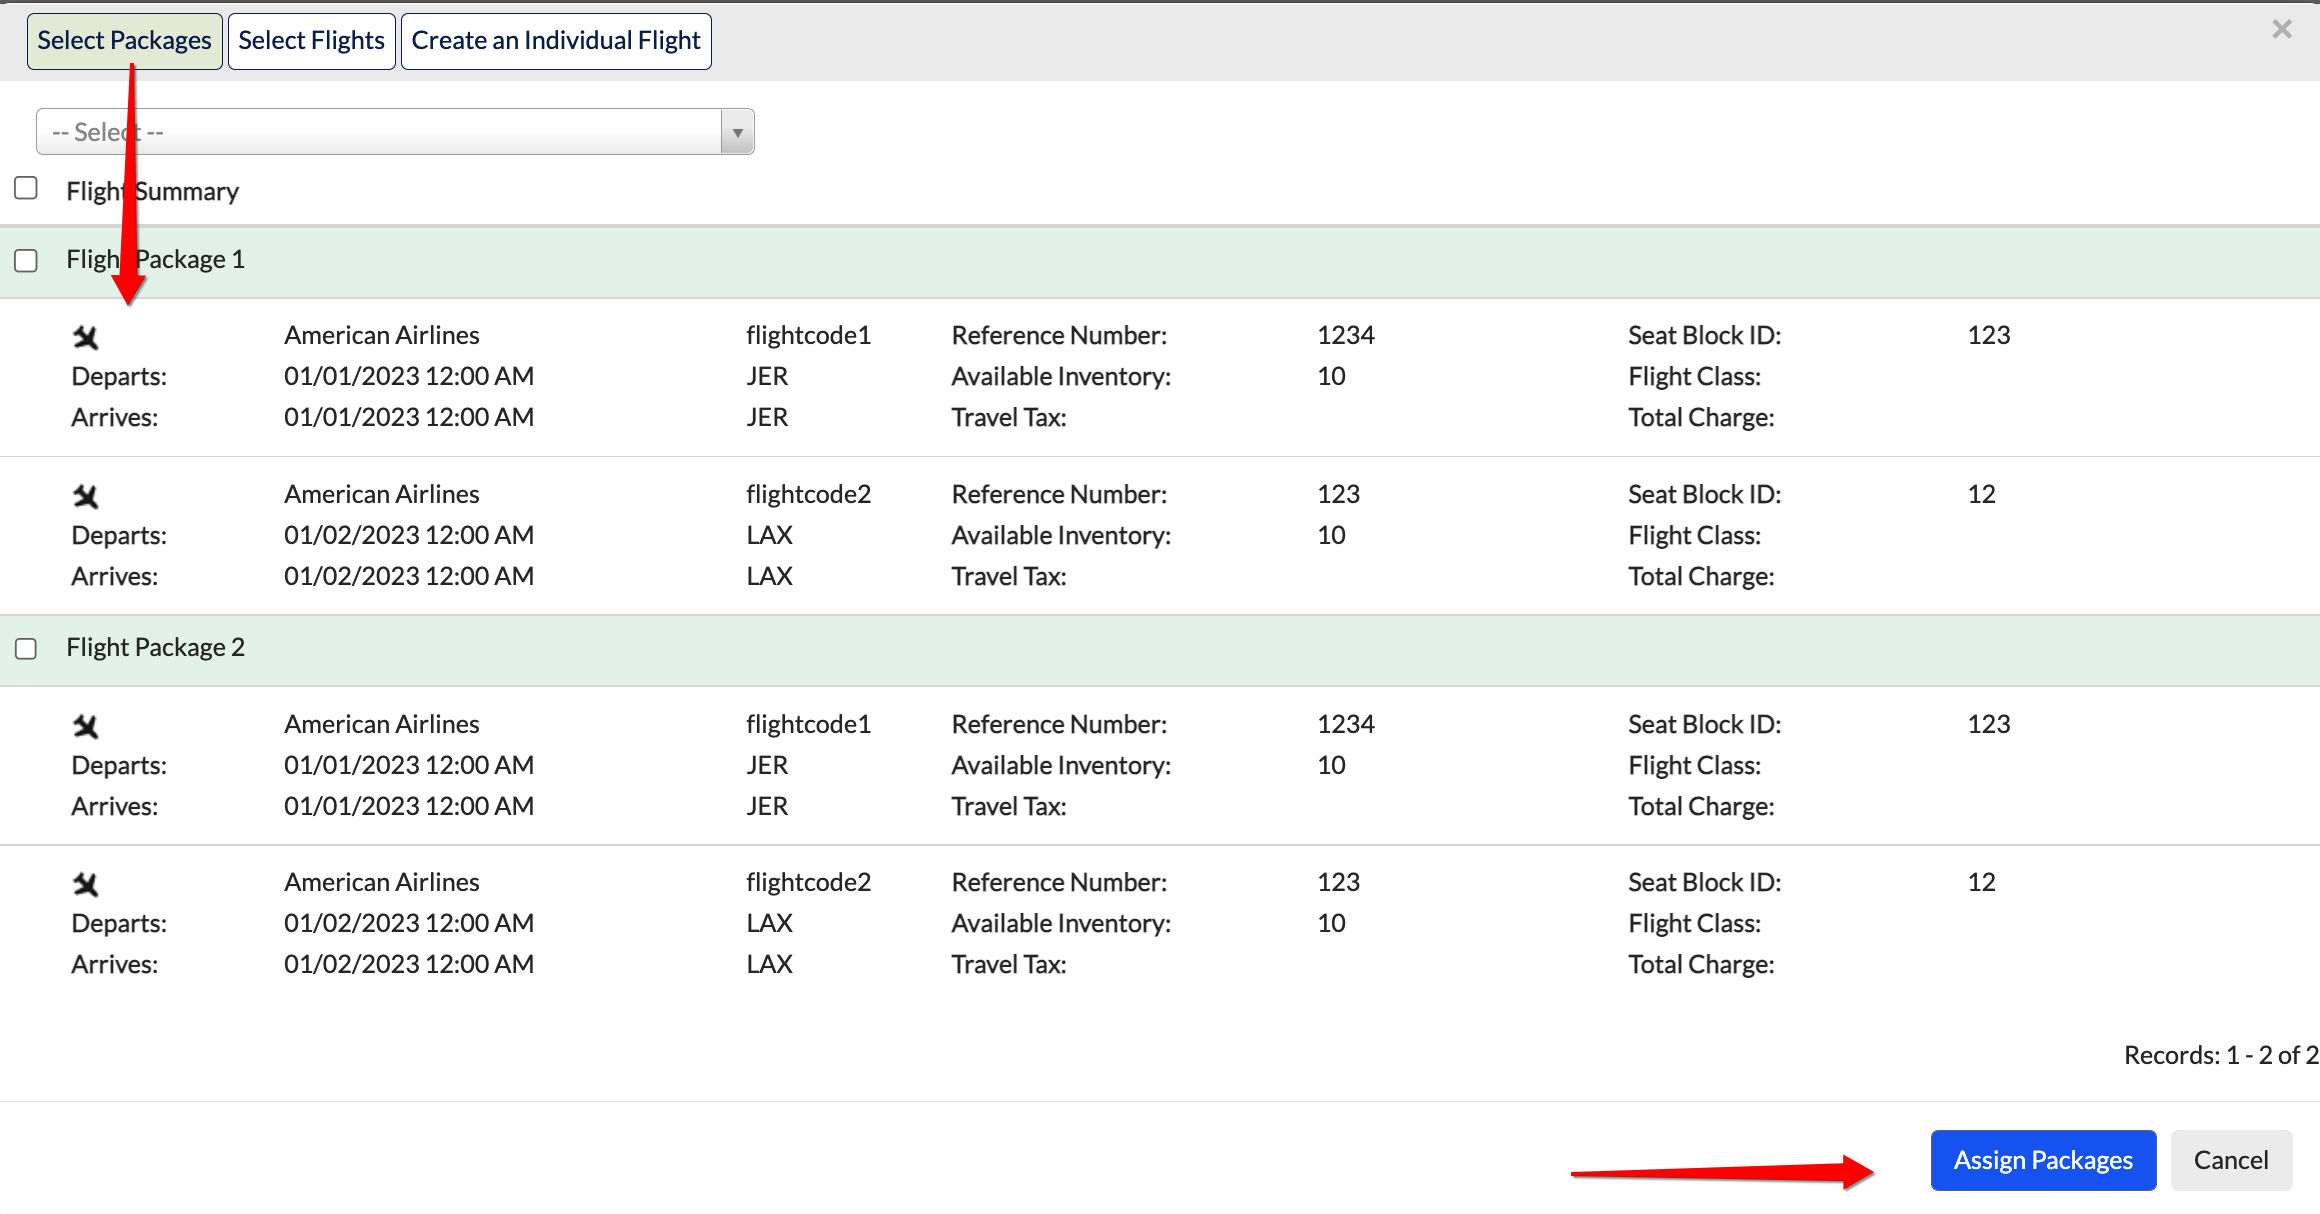Click the airplane icon for Package 1 flightcode1
Image resolution: width=2320 pixels, height=1214 pixels.
coord(86,338)
